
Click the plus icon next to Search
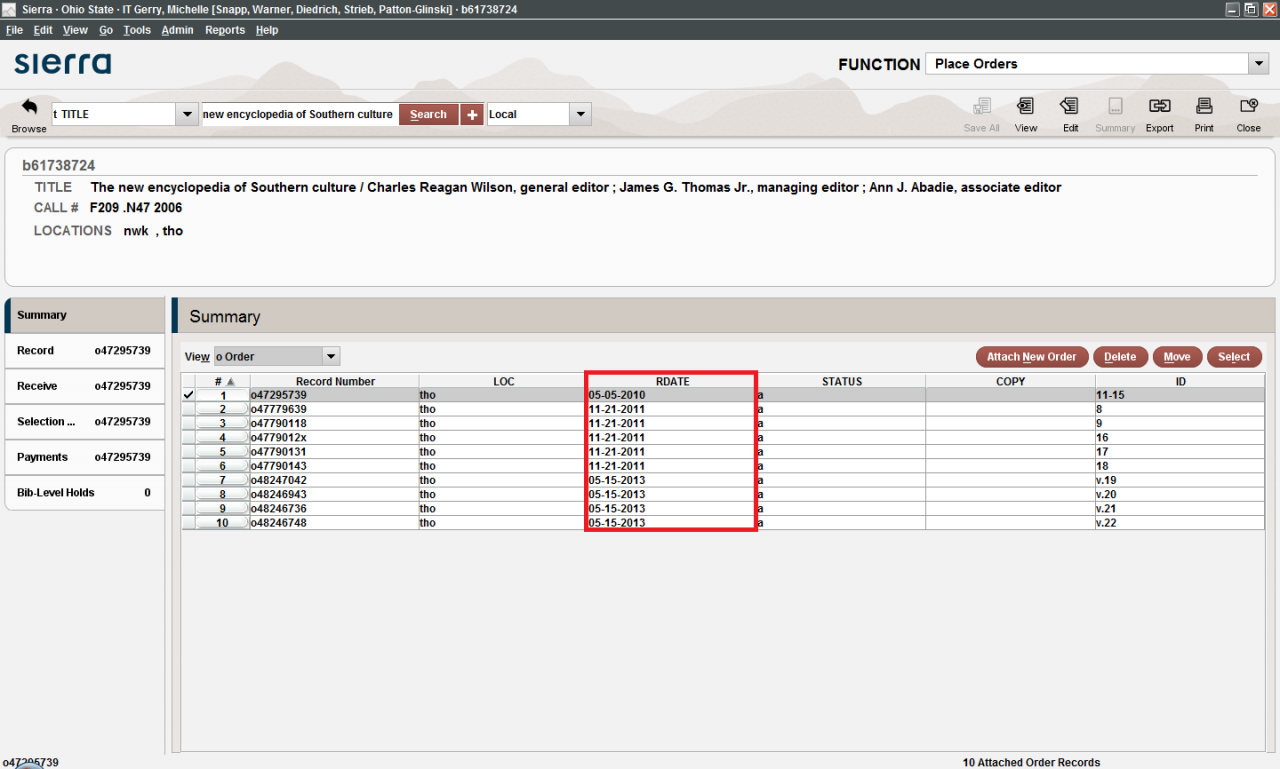[x=472, y=114]
